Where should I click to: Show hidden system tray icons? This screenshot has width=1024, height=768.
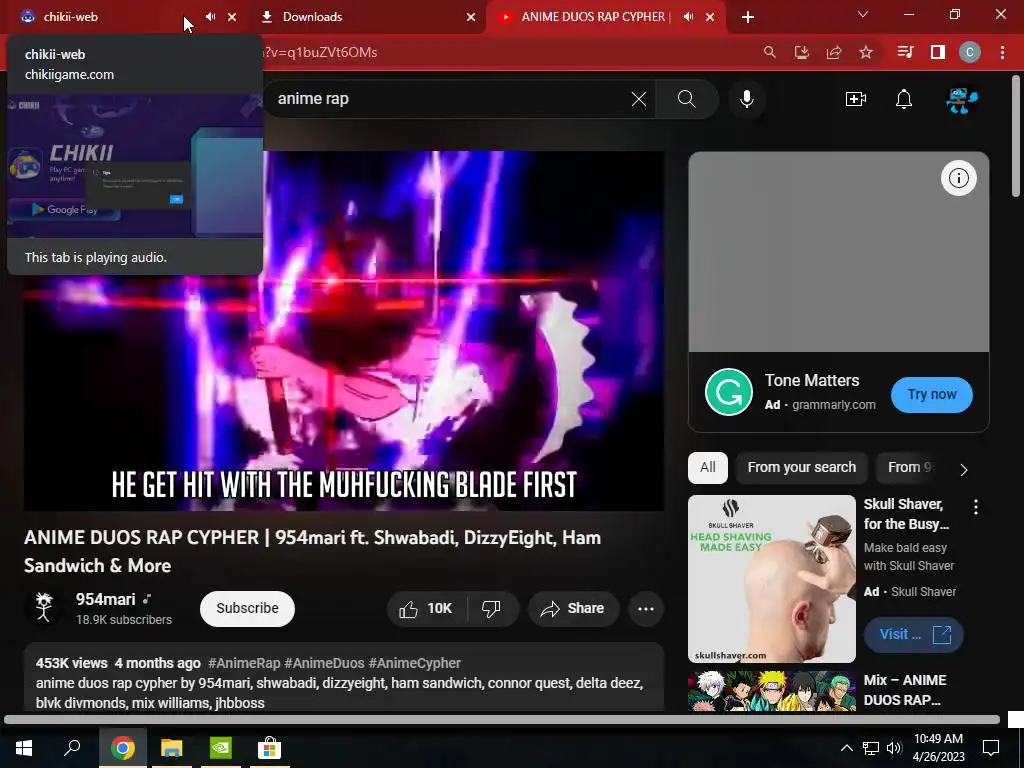click(846, 748)
